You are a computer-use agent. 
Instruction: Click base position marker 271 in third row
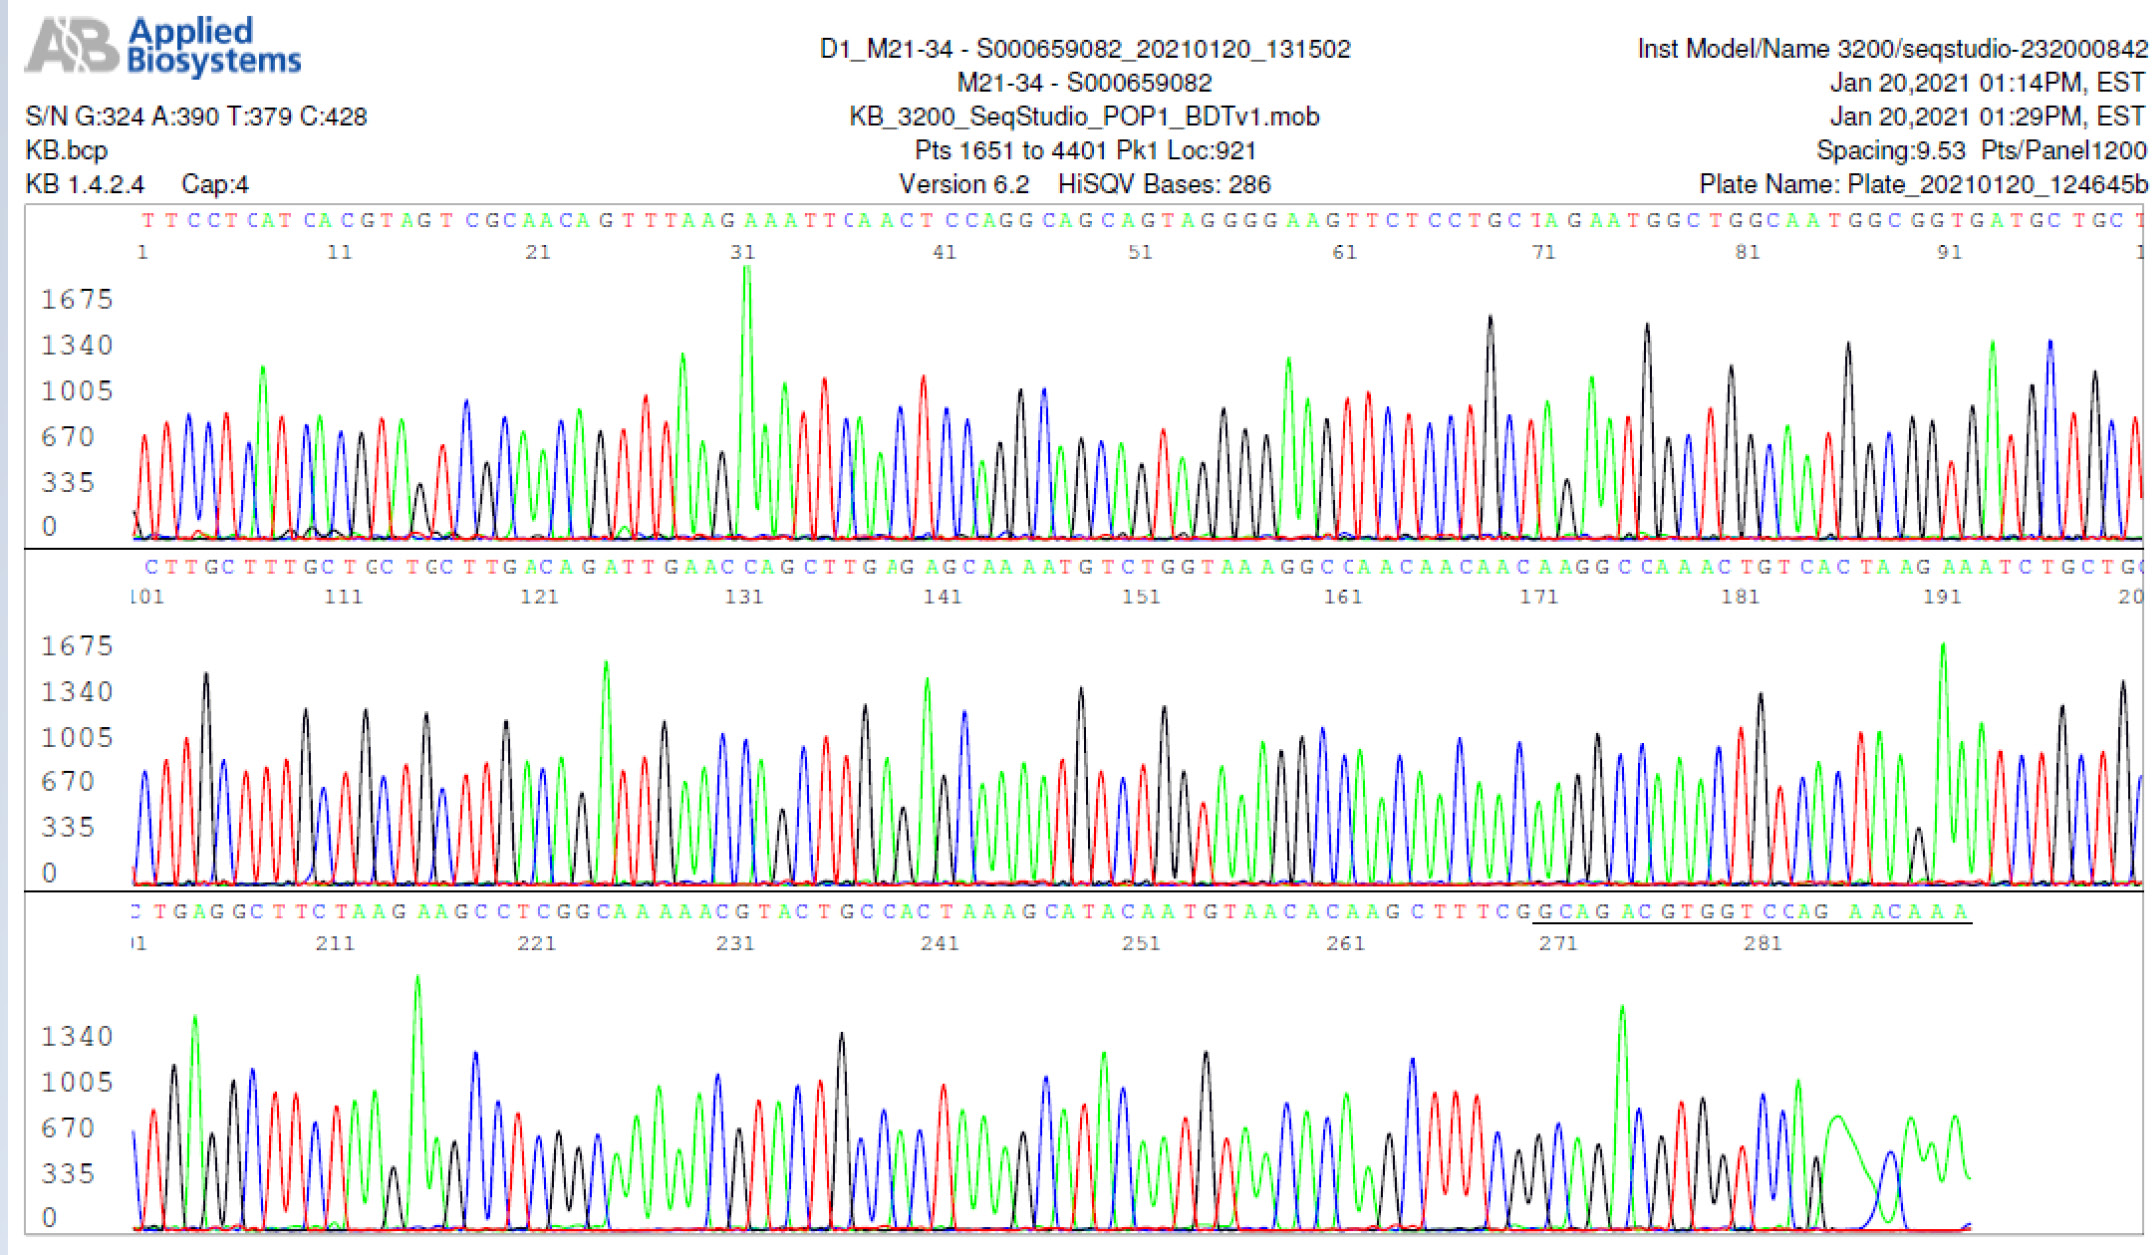tap(1557, 943)
